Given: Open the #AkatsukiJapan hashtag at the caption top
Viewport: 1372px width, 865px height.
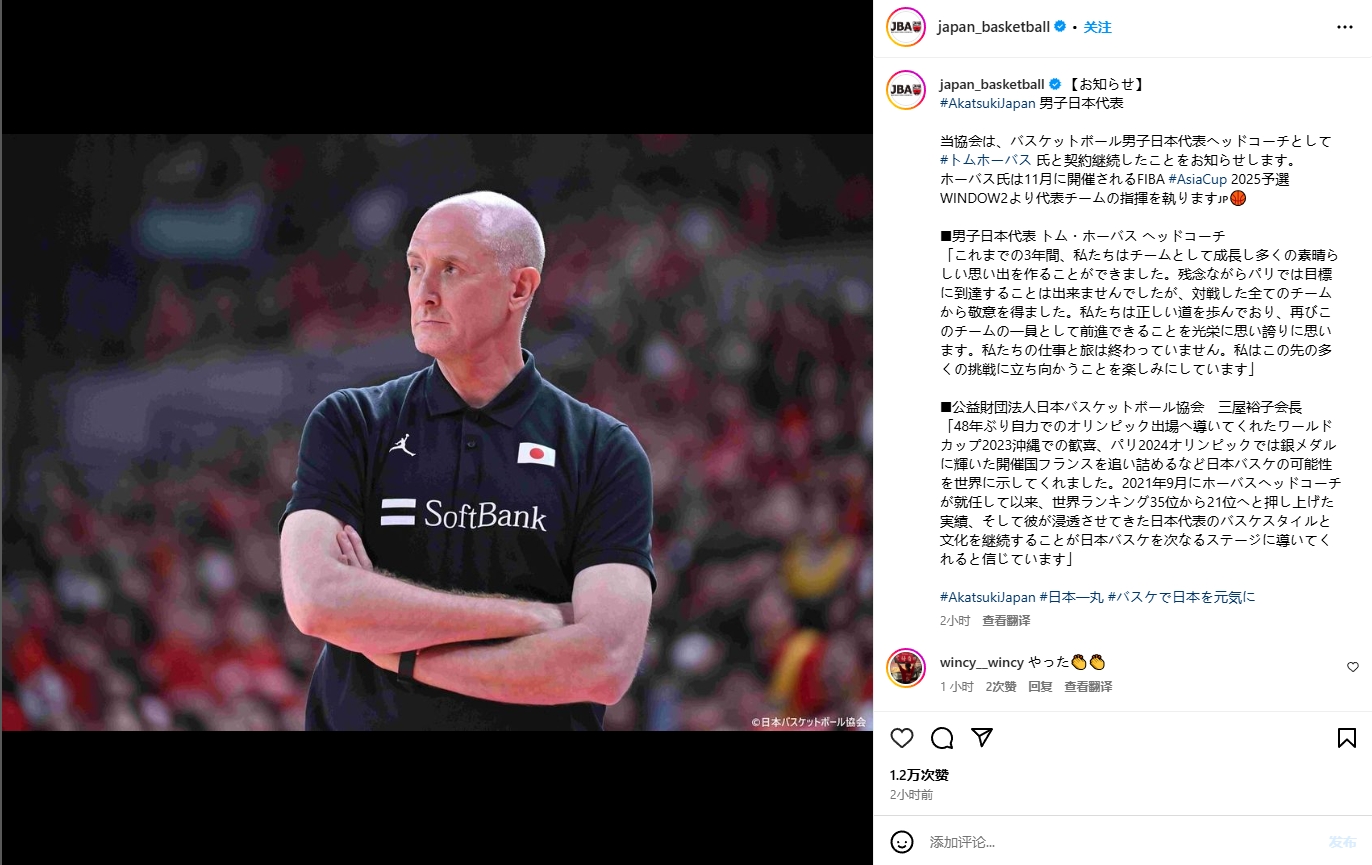Looking at the screenshot, I should click(x=988, y=103).
